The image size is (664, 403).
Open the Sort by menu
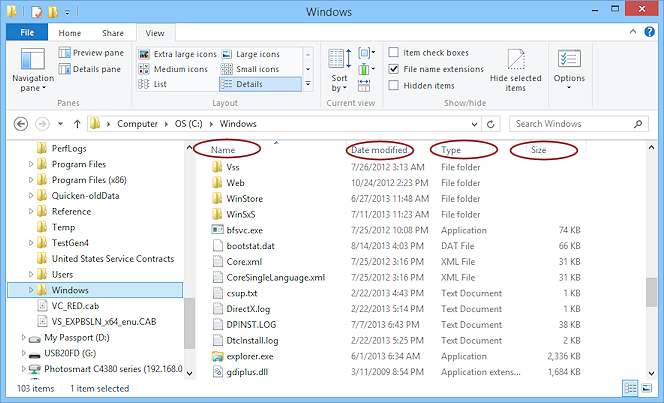[339, 70]
